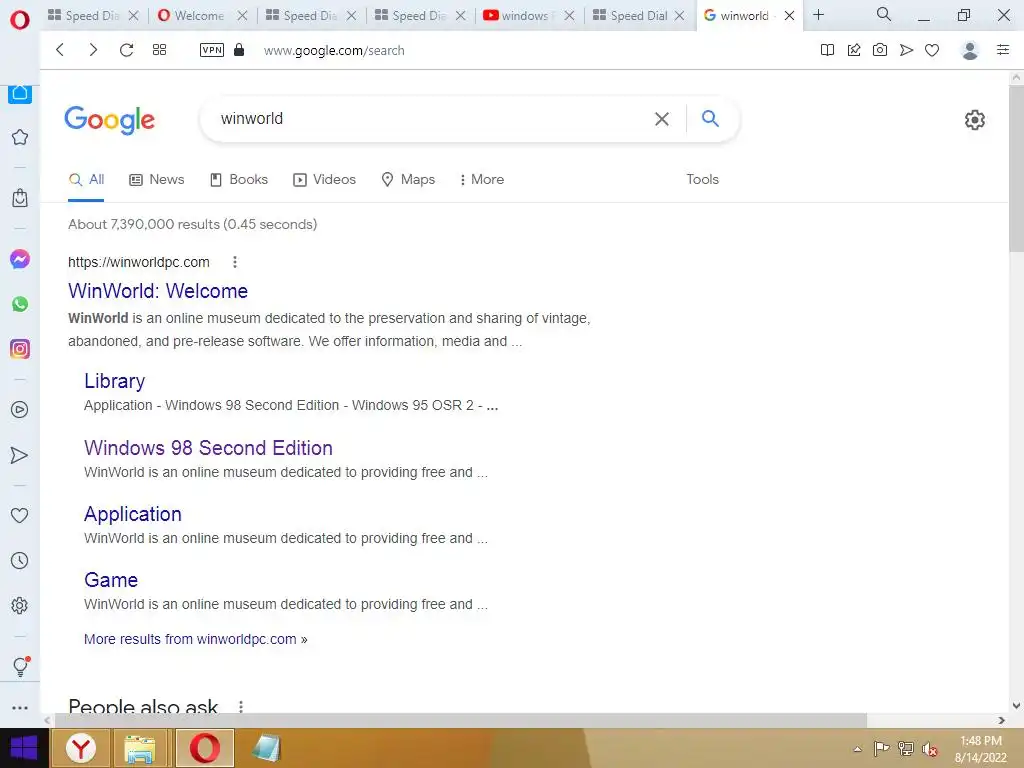This screenshot has height=768, width=1024.
Task: Open WhatsApp in the sidebar
Action: [20, 304]
